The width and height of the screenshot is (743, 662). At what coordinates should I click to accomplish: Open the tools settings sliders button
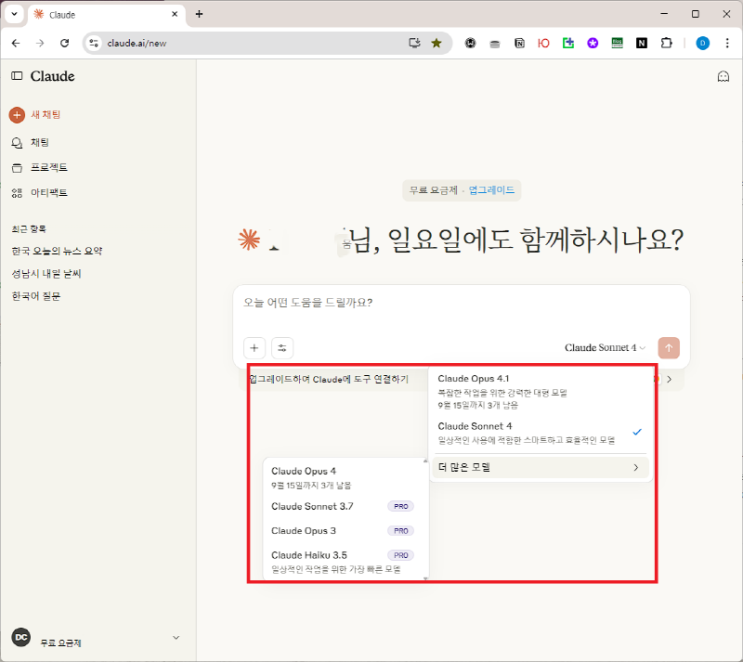click(282, 348)
